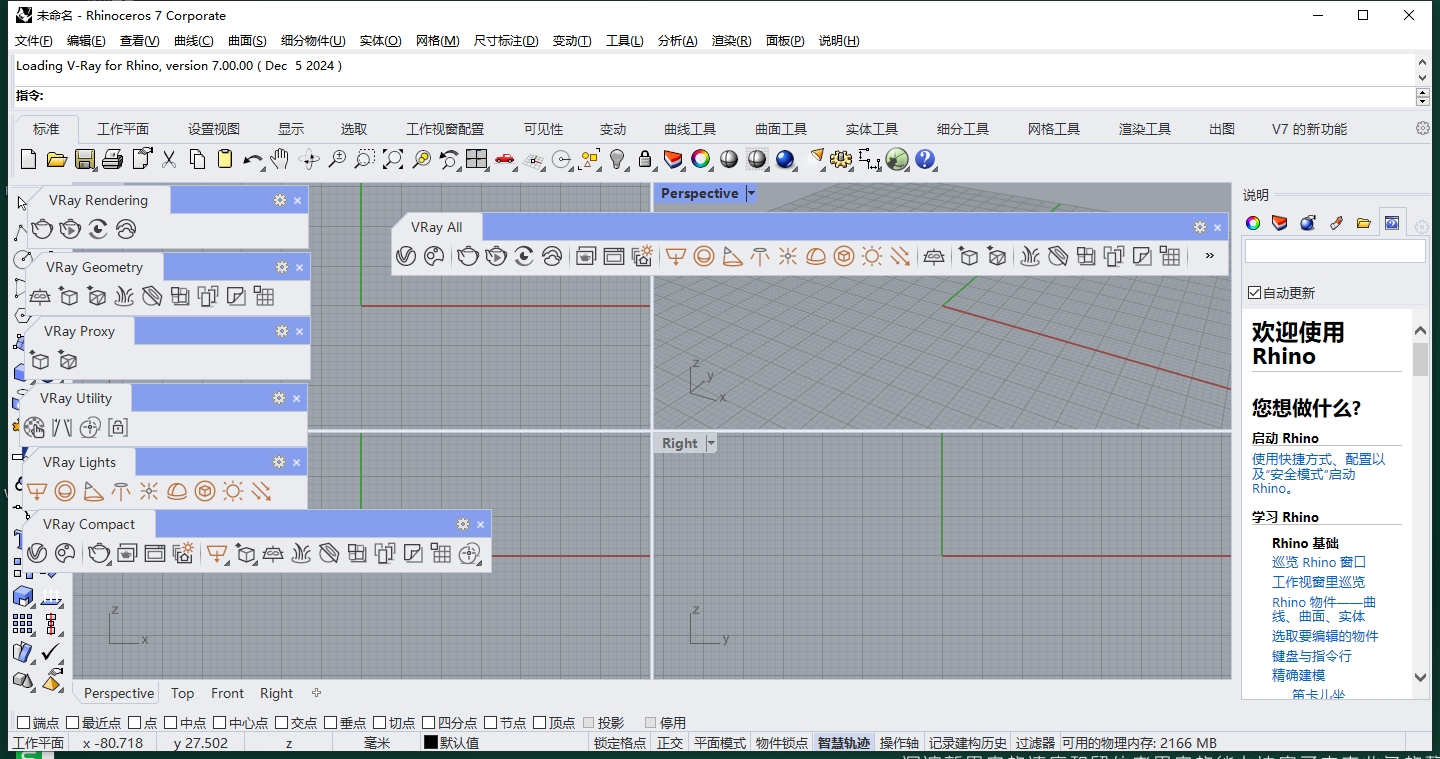This screenshot has height=759, width=1440.
Task: Click the V-Ray asset editor icon in VRay All
Action: [x=405, y=256]
